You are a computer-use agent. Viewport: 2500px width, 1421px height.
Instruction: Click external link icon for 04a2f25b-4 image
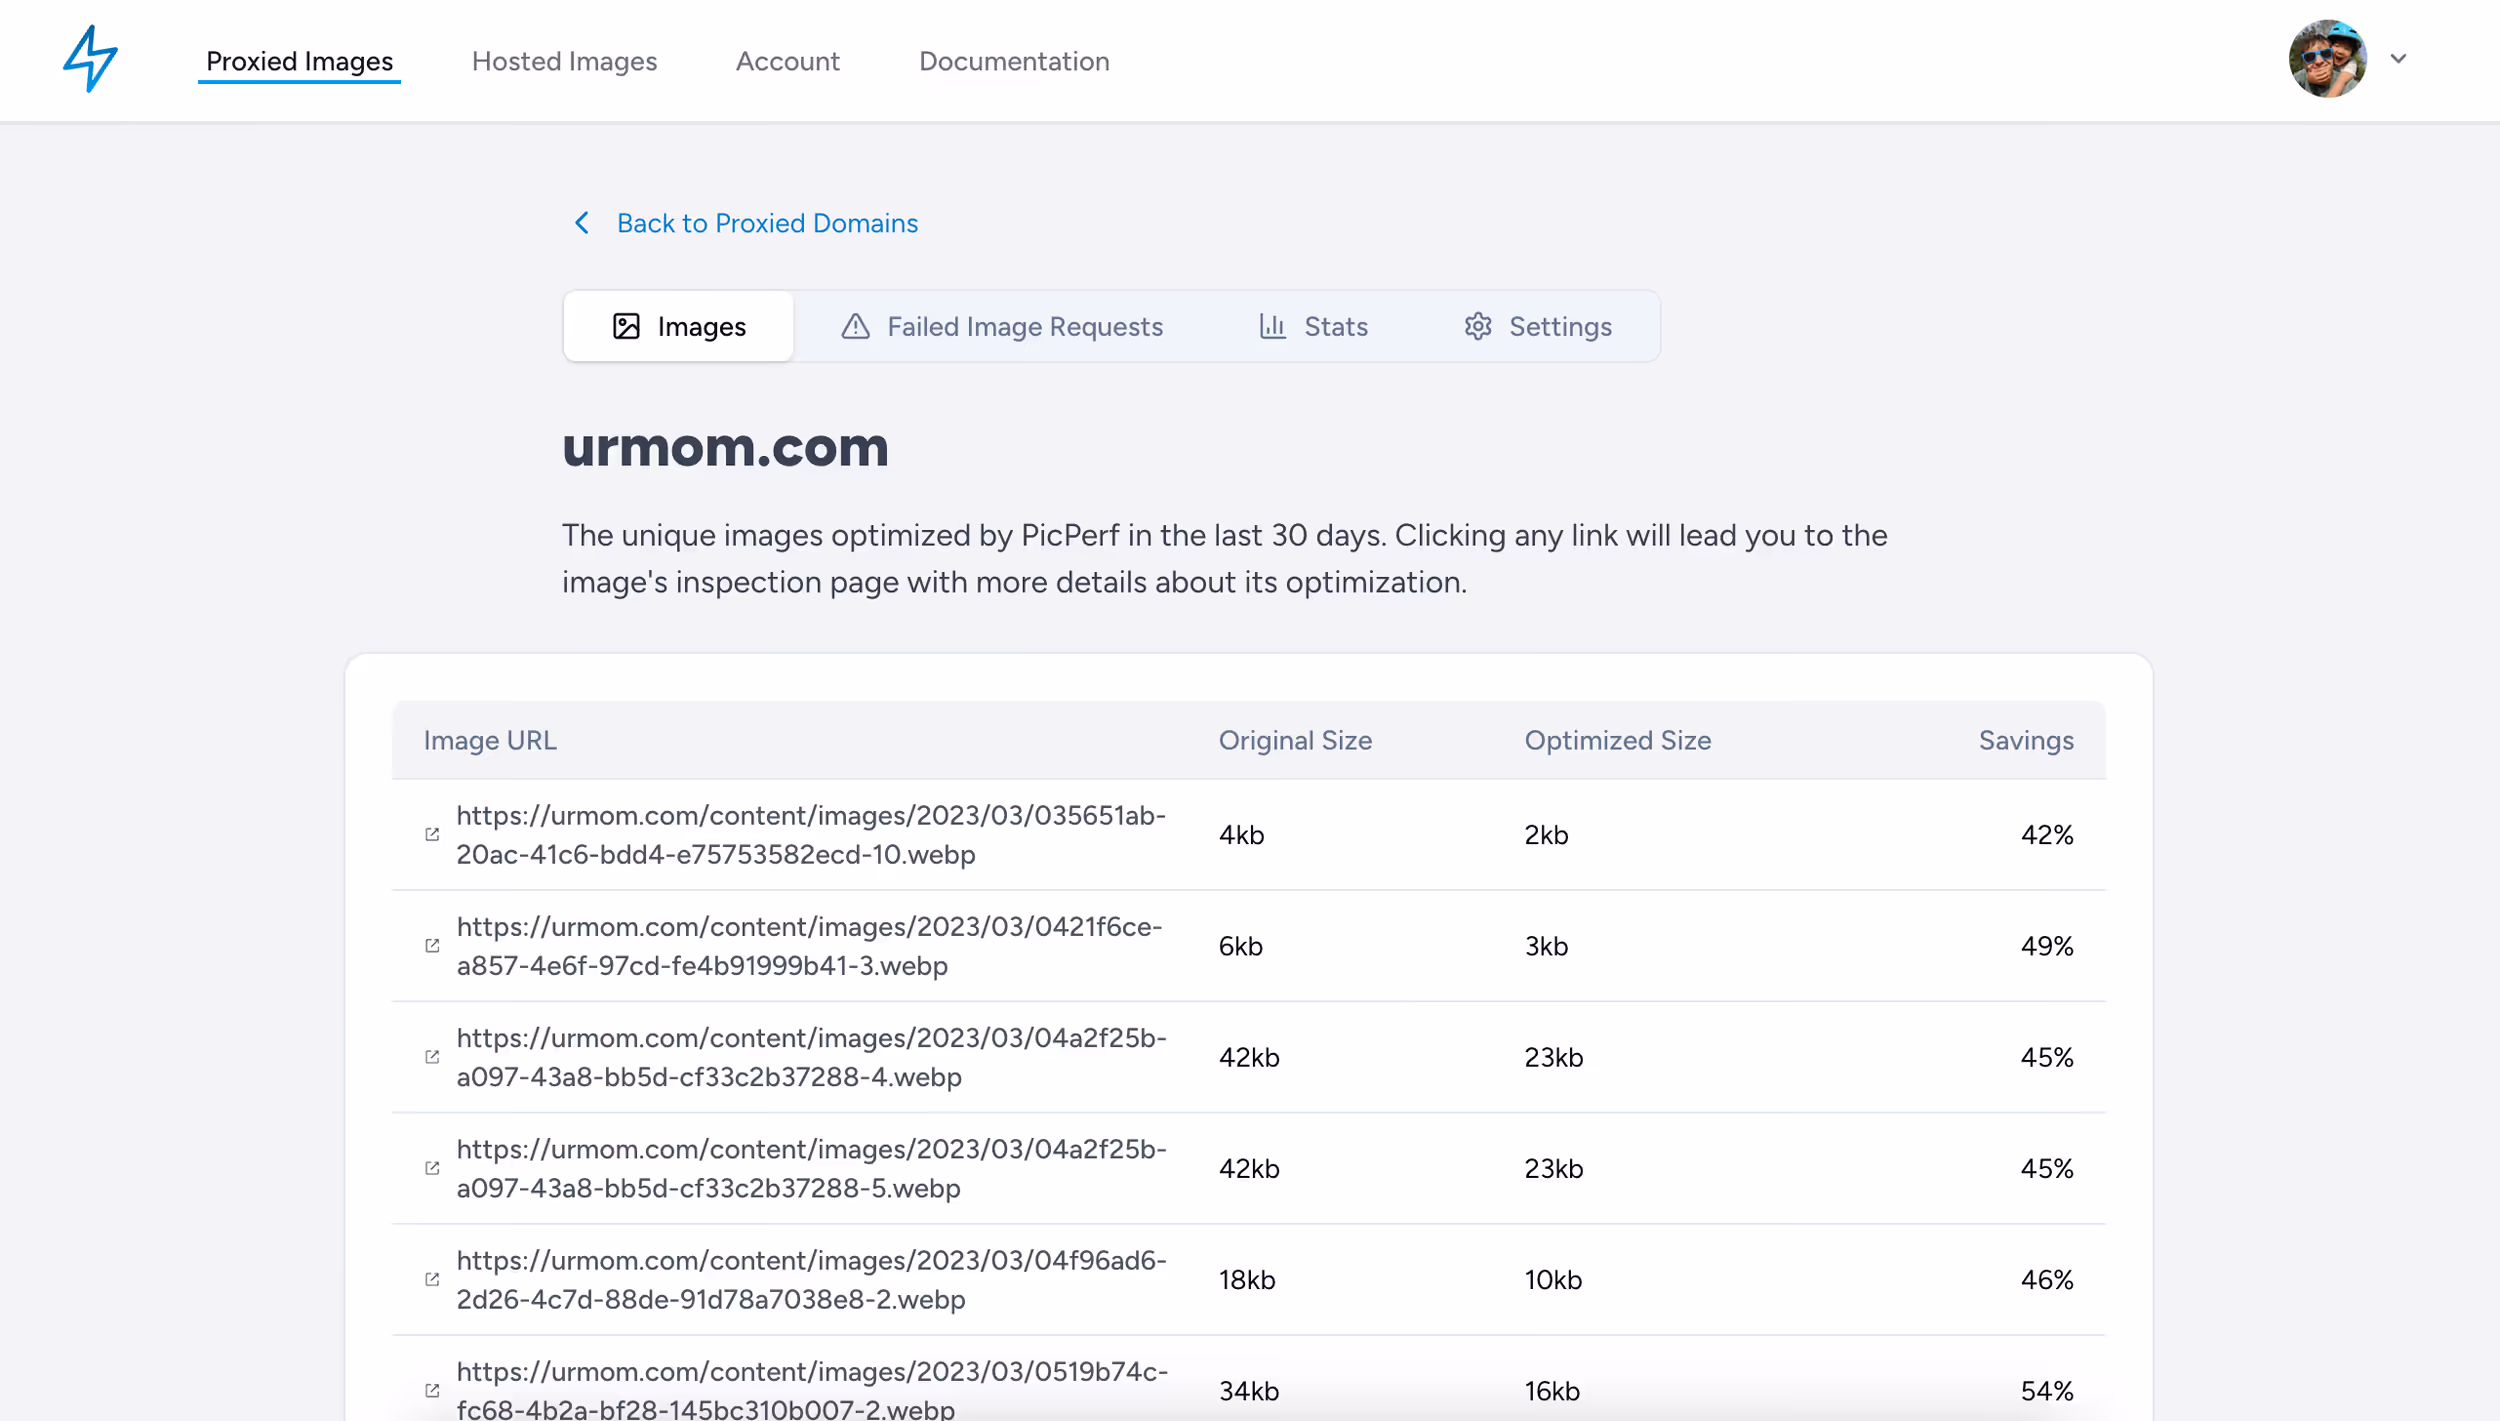click(432, 1057)
